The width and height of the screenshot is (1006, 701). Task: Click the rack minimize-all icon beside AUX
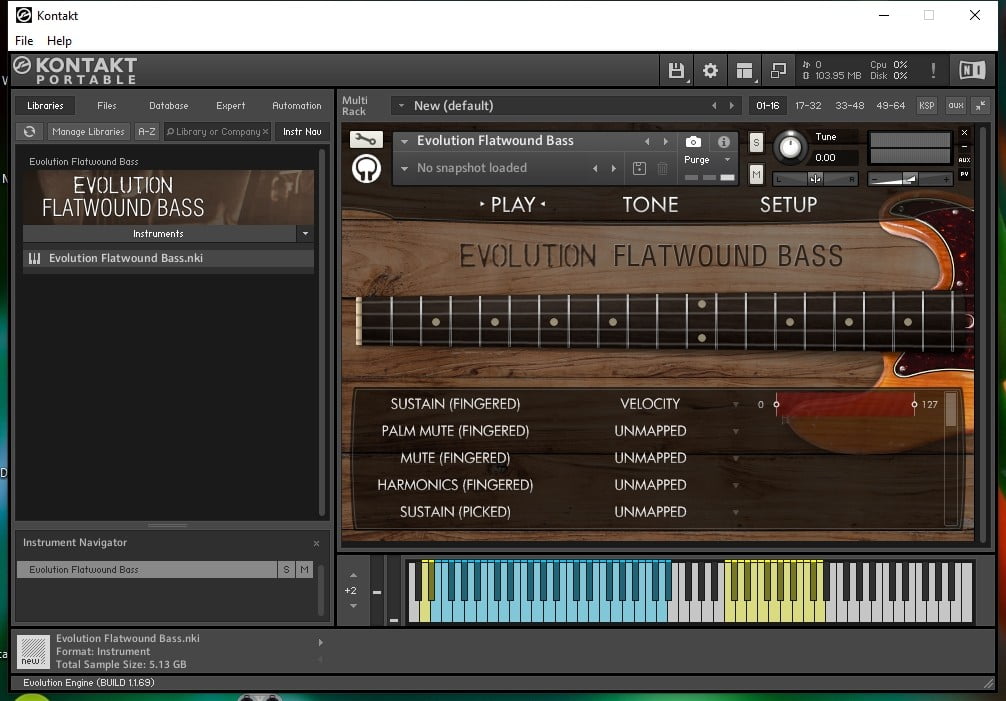coord(981,106)
